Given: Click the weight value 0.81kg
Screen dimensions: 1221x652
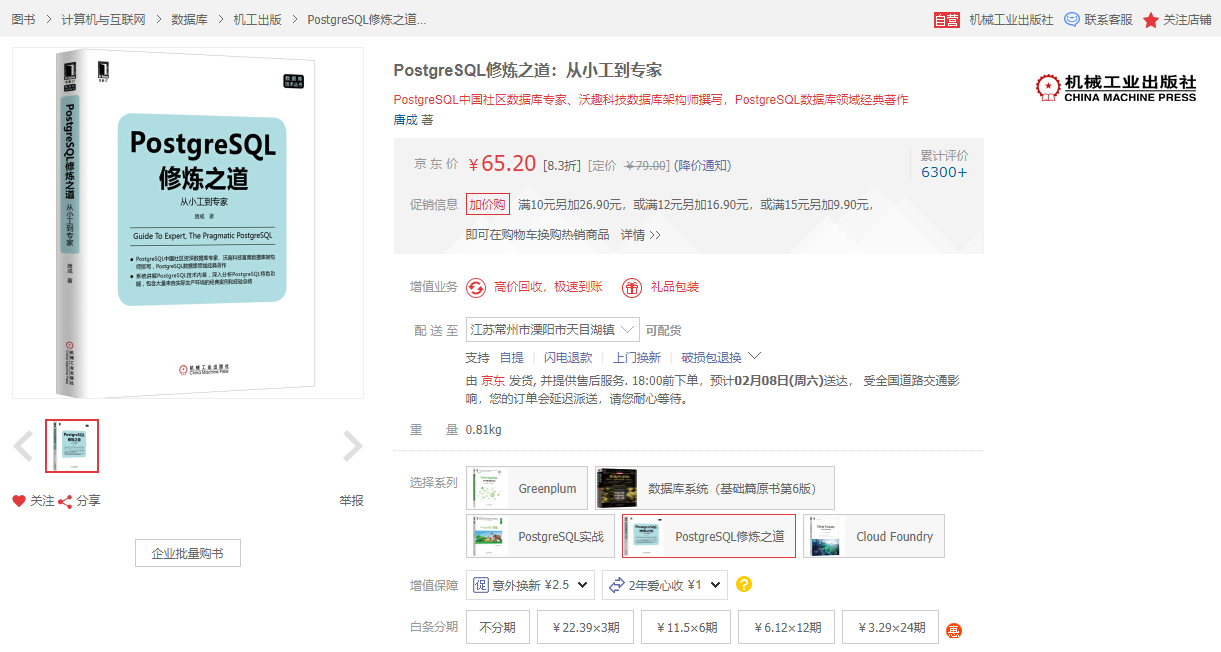Looking at the screenshot, I should [484, 430].
